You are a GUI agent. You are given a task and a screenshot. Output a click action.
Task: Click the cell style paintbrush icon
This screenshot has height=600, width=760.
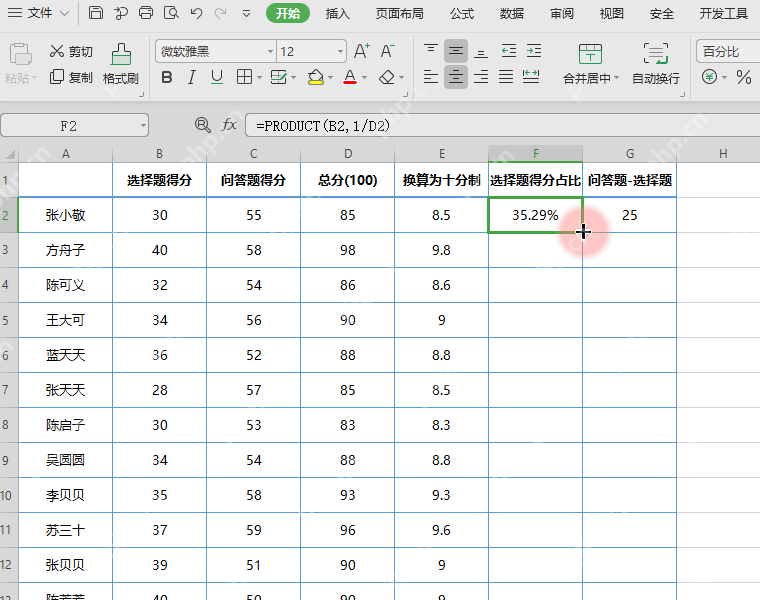[x=278, y=77]
